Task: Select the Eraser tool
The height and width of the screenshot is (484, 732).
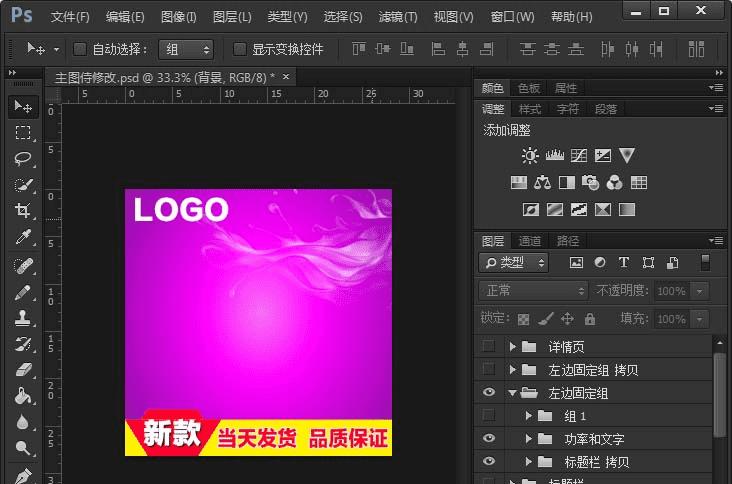Action: tap(22, 371)
